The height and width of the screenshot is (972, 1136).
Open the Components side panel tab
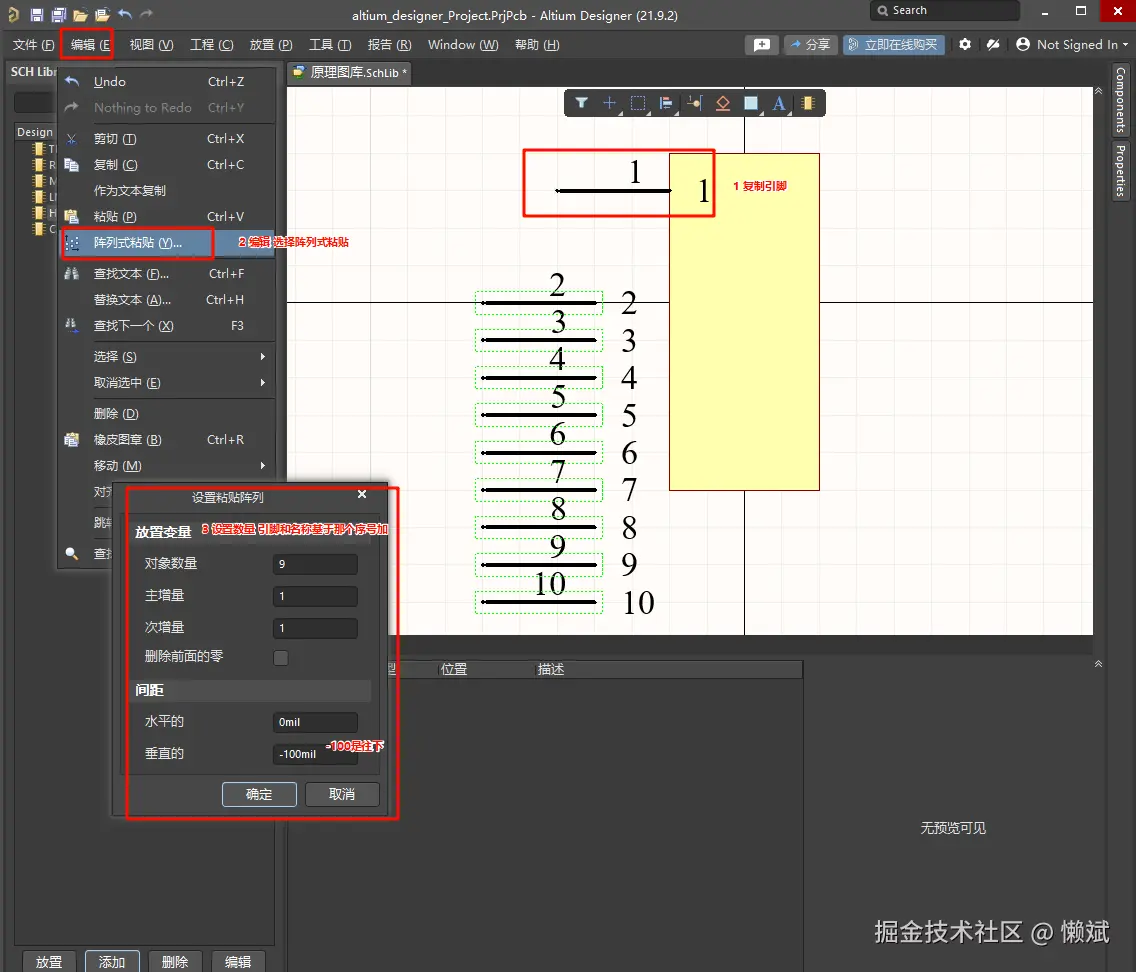(x=1120, y=100)
